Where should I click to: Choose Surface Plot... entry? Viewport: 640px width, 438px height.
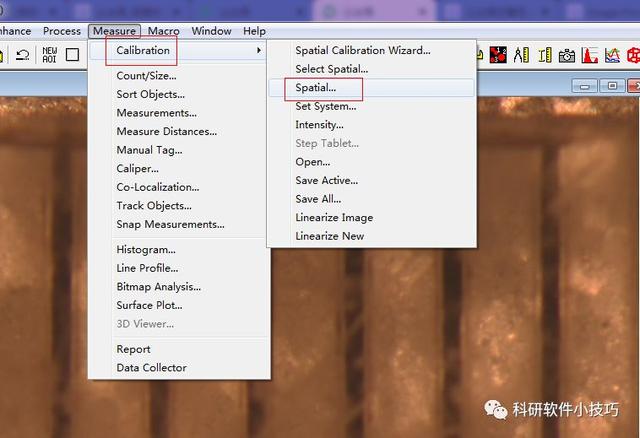coord(178,305)
